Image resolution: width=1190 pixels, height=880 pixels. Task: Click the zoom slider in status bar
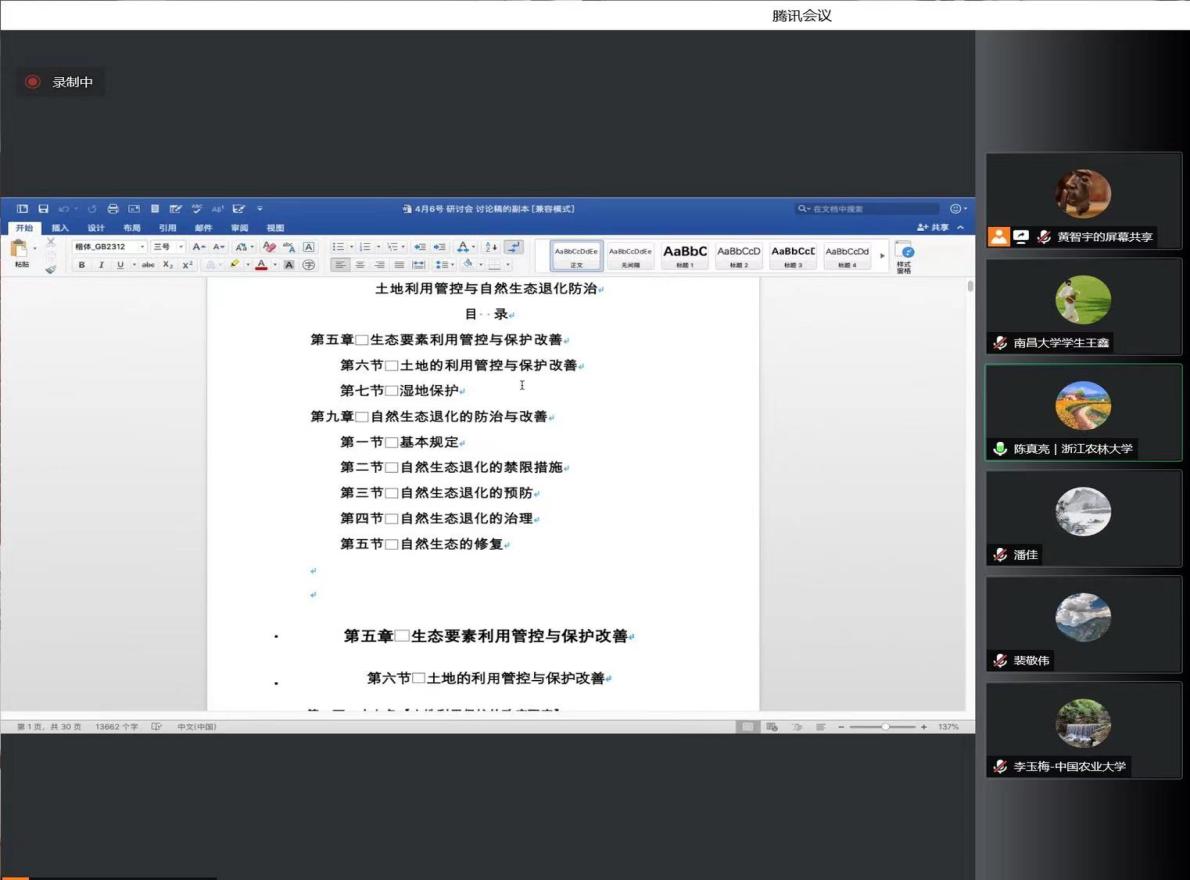(x=885, y=727)
